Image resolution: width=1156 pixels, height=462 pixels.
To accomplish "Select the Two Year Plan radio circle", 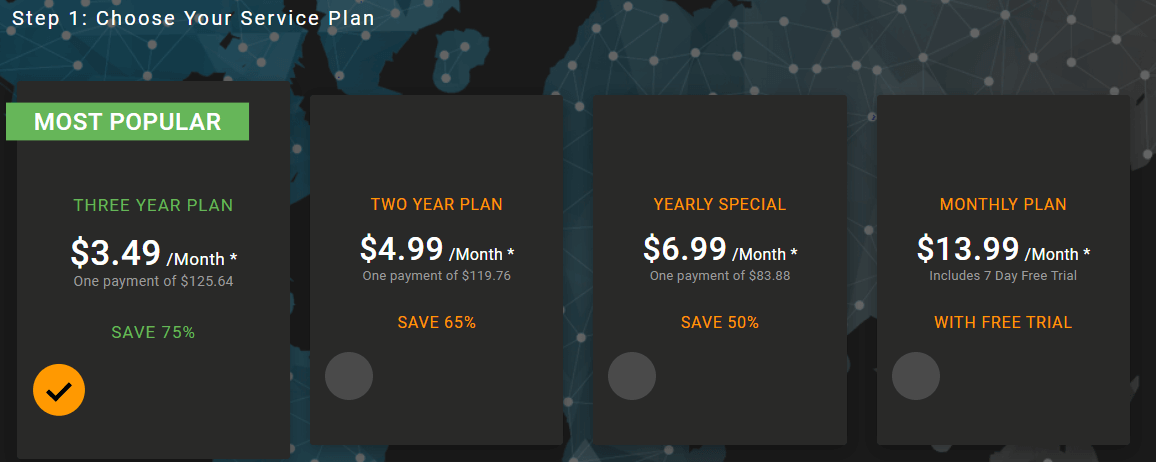I will (x=349, y=376).
